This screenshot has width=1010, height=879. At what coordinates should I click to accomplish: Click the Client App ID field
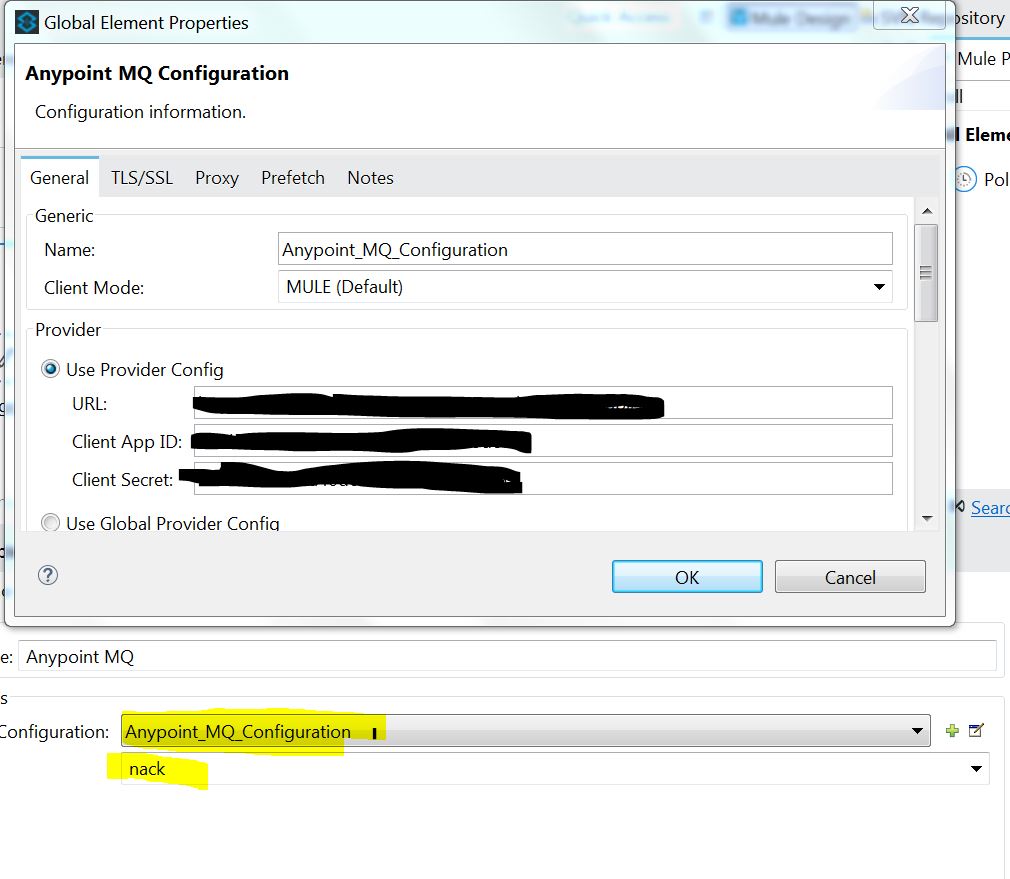click(x=543, y=440)
